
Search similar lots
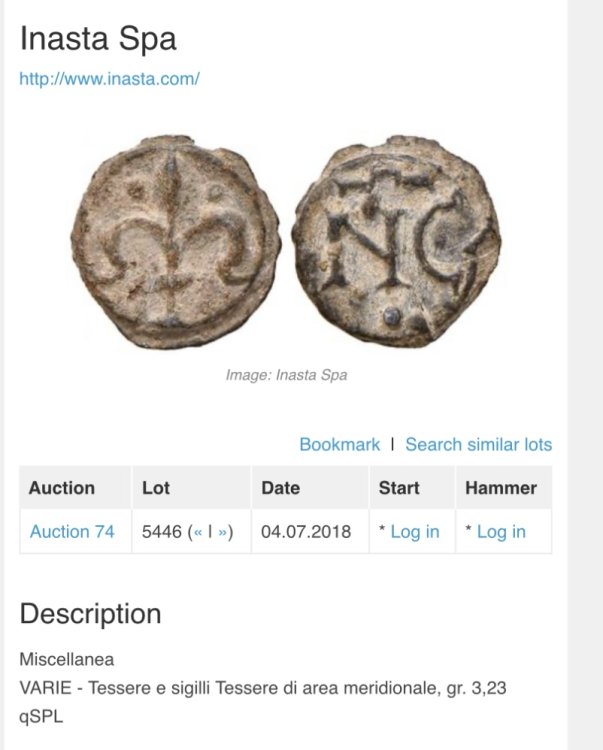478,445
